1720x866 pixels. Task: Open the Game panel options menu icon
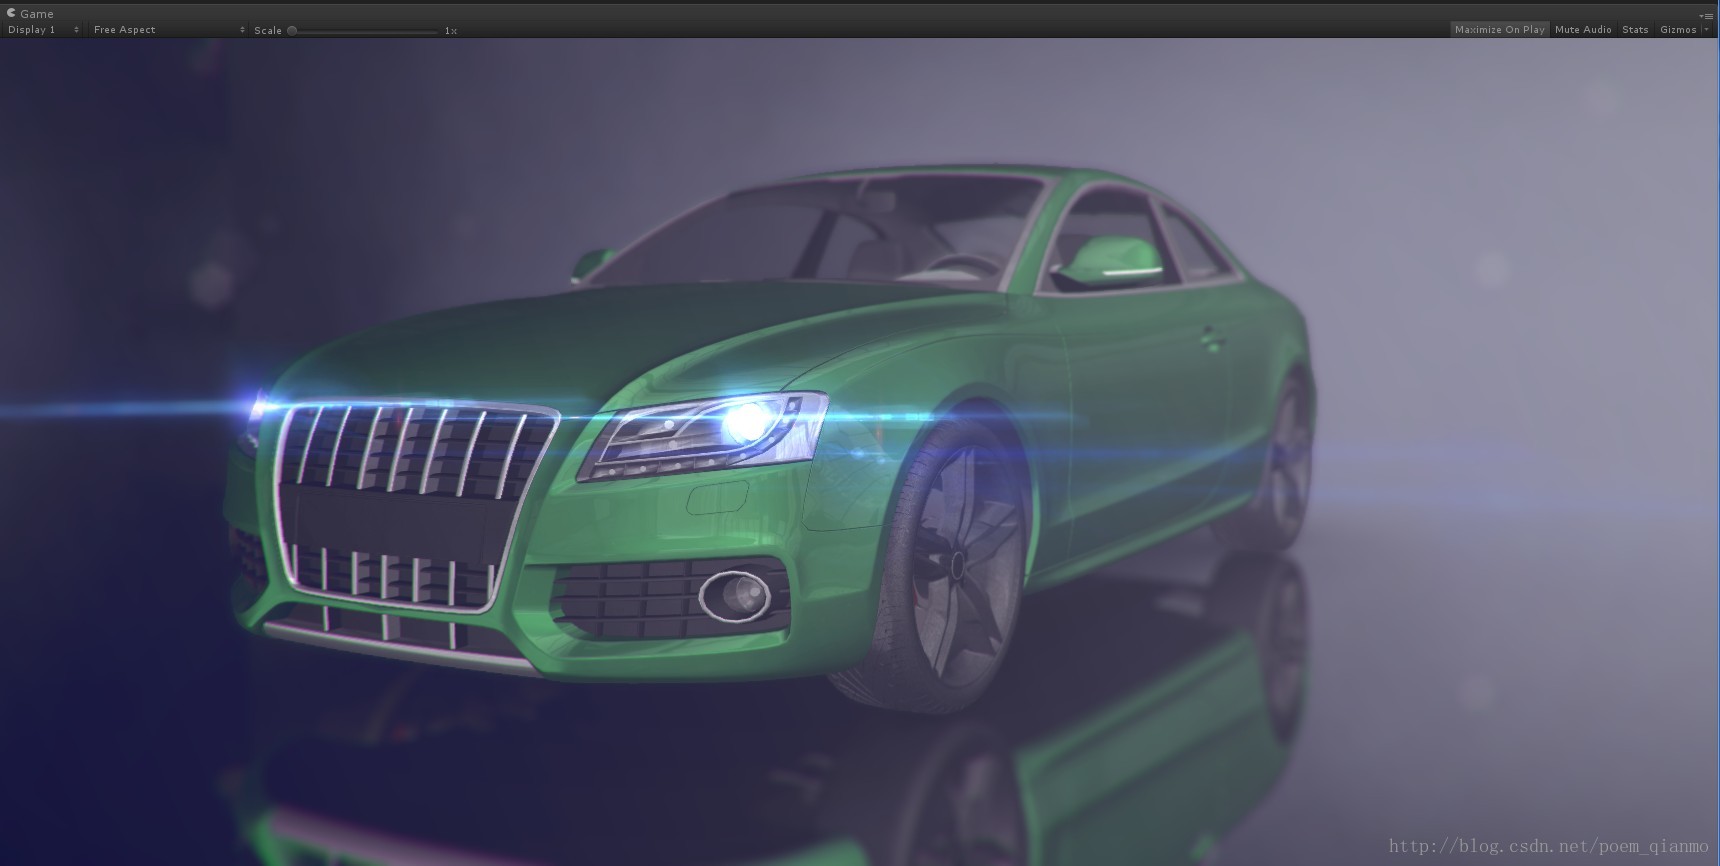[1706, 15]
